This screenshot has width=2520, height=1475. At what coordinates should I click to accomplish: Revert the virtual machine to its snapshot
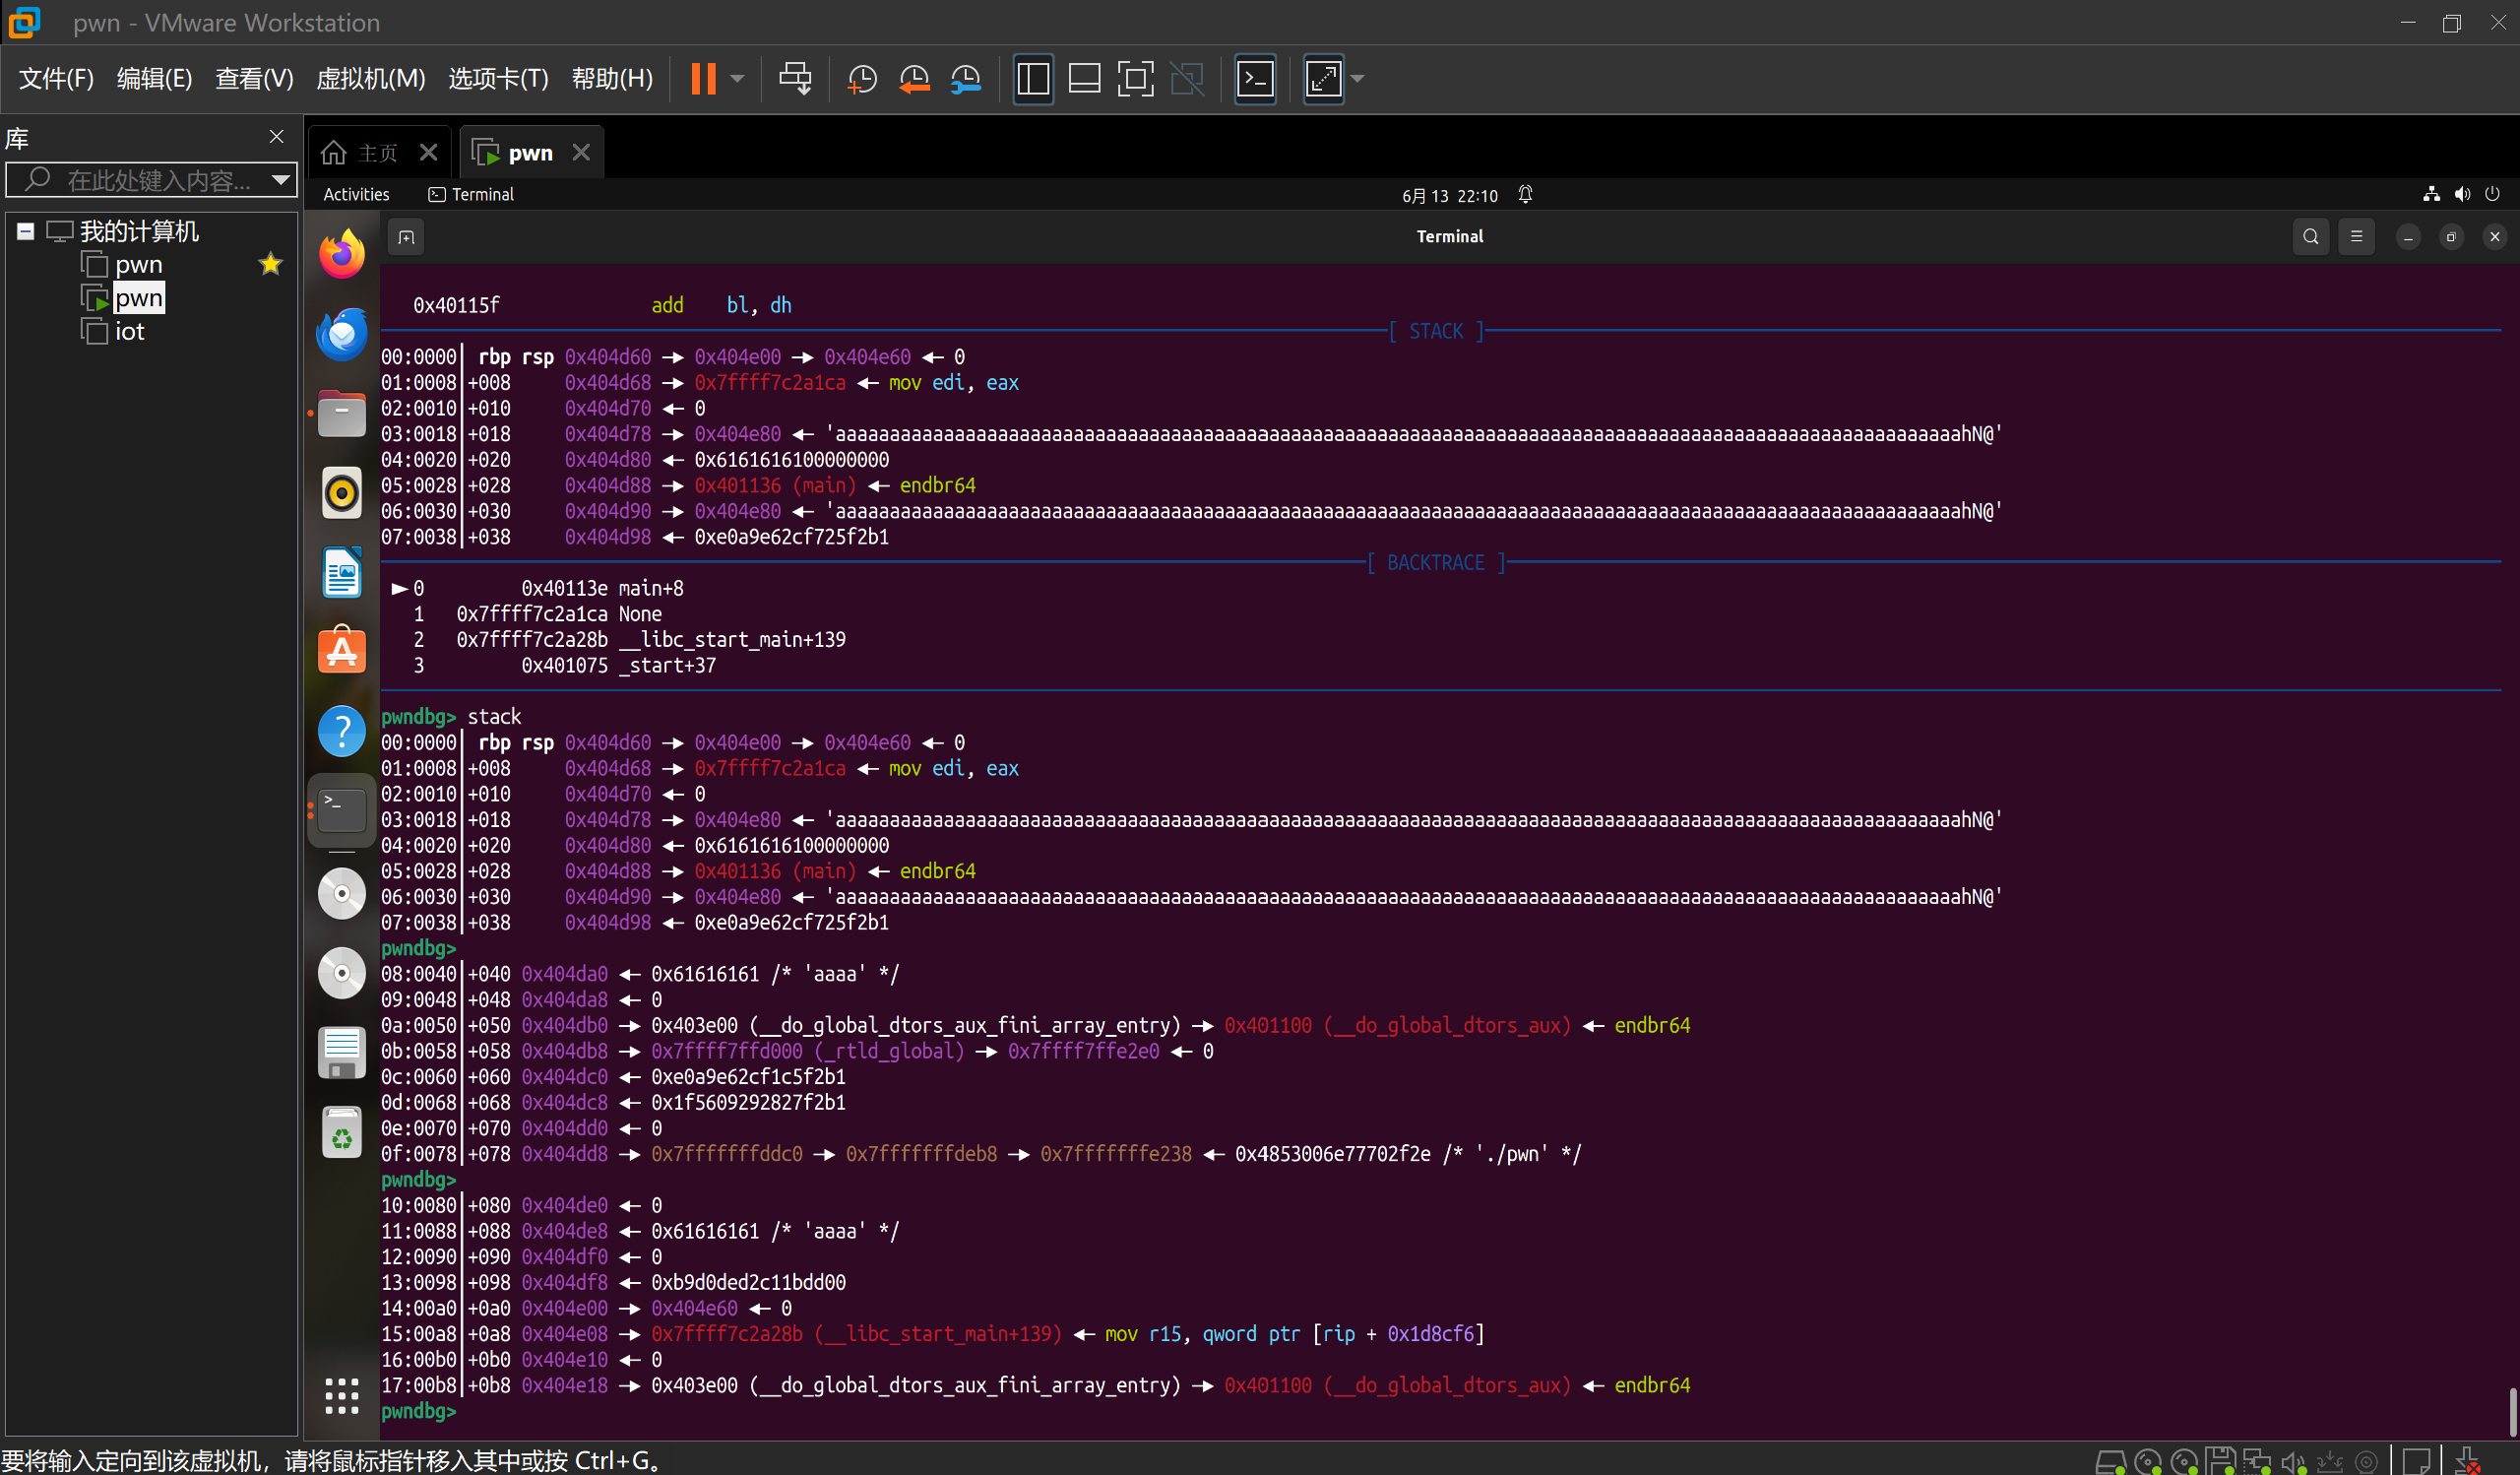pyautogui.click(x=914, y=78)
